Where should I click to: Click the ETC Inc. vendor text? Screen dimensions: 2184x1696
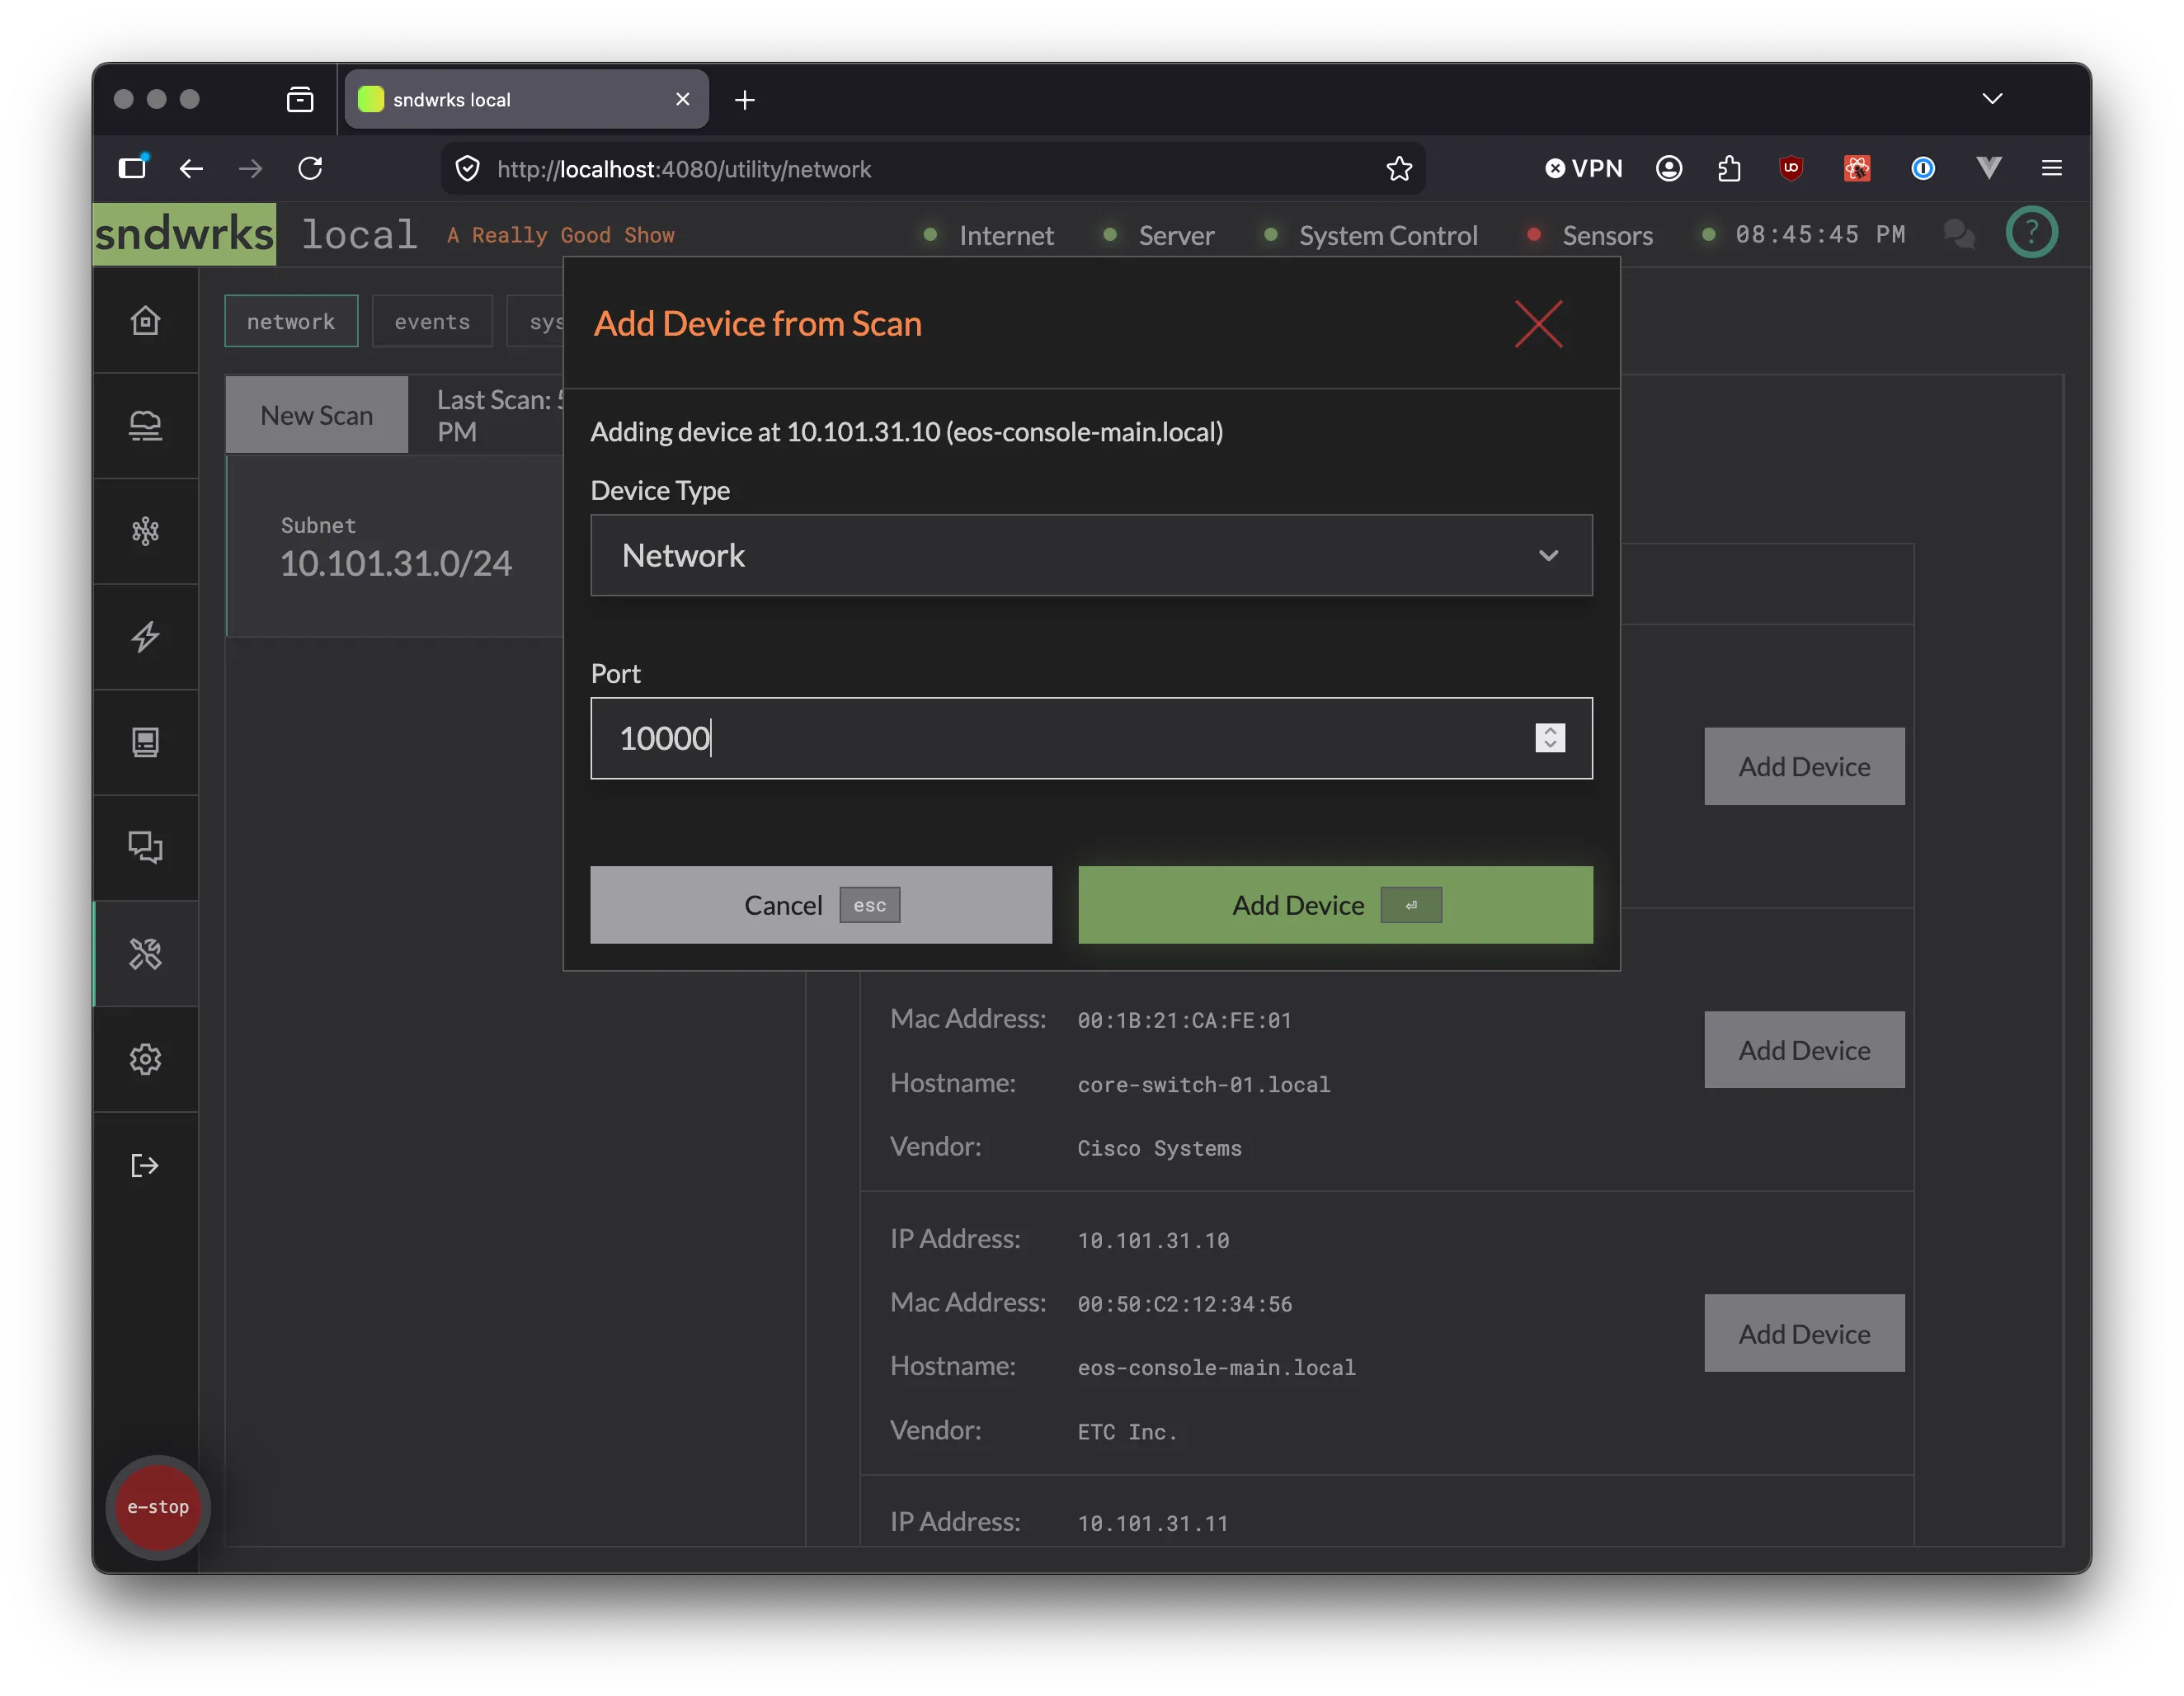[1127, 1431]
